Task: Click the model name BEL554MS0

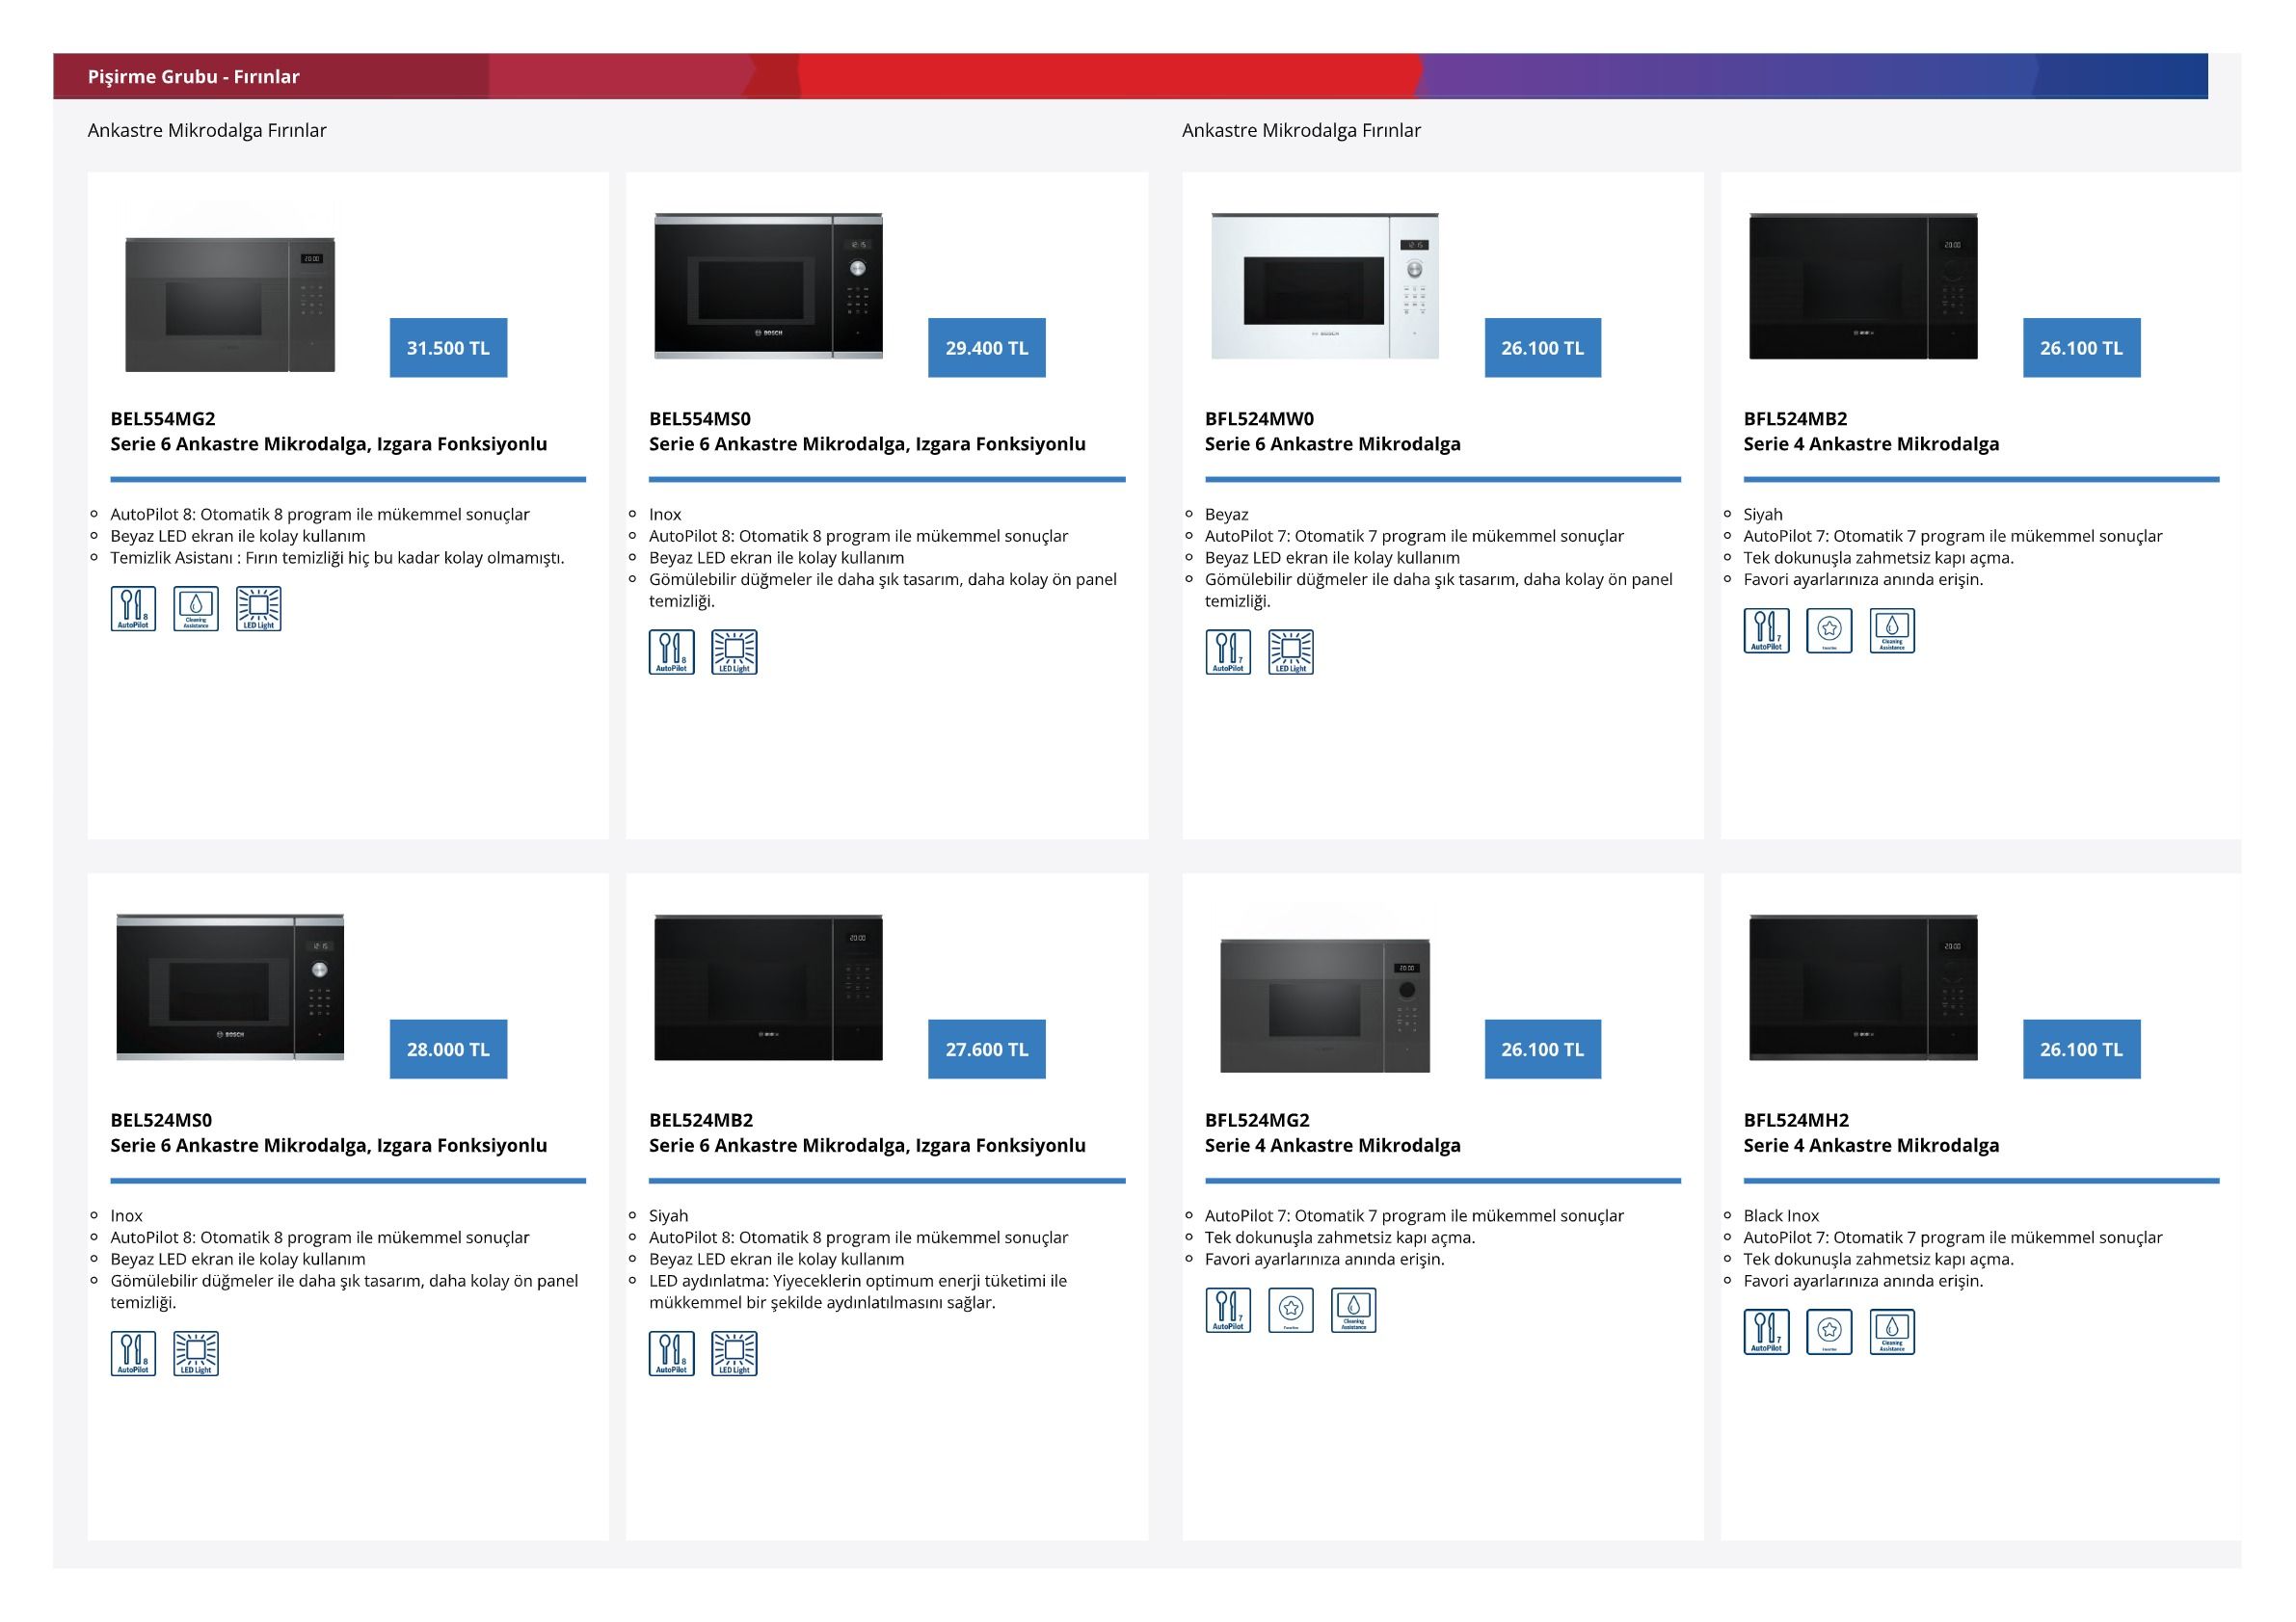Action: [x=700, y=419]
